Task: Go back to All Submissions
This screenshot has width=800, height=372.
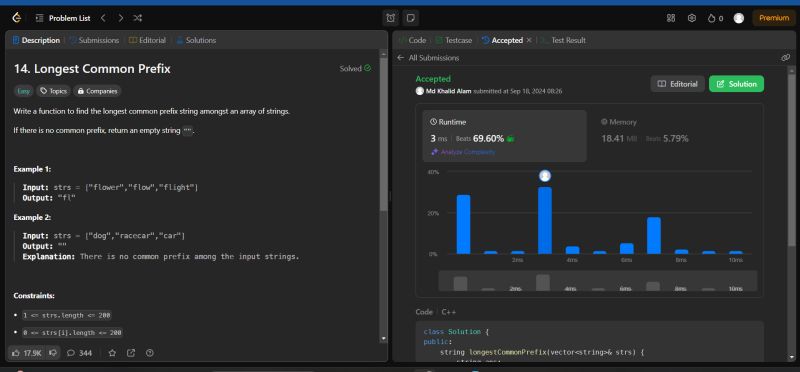Action: (x=428, y=58)
